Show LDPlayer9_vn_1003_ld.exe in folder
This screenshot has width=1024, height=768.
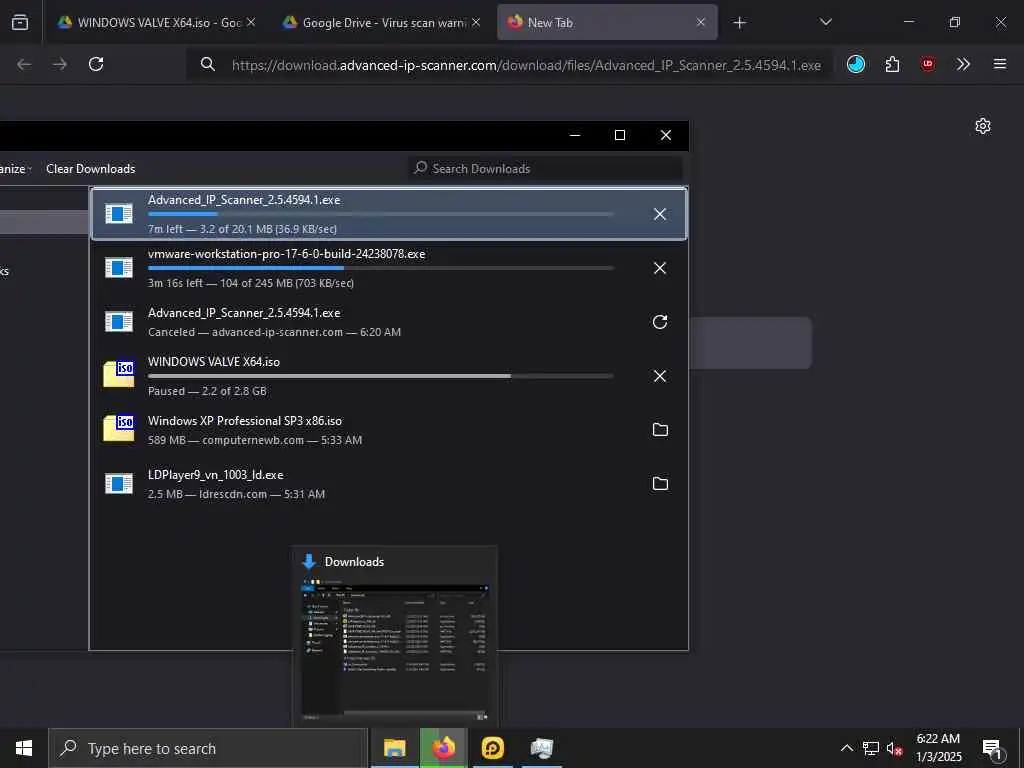[660, 484]
